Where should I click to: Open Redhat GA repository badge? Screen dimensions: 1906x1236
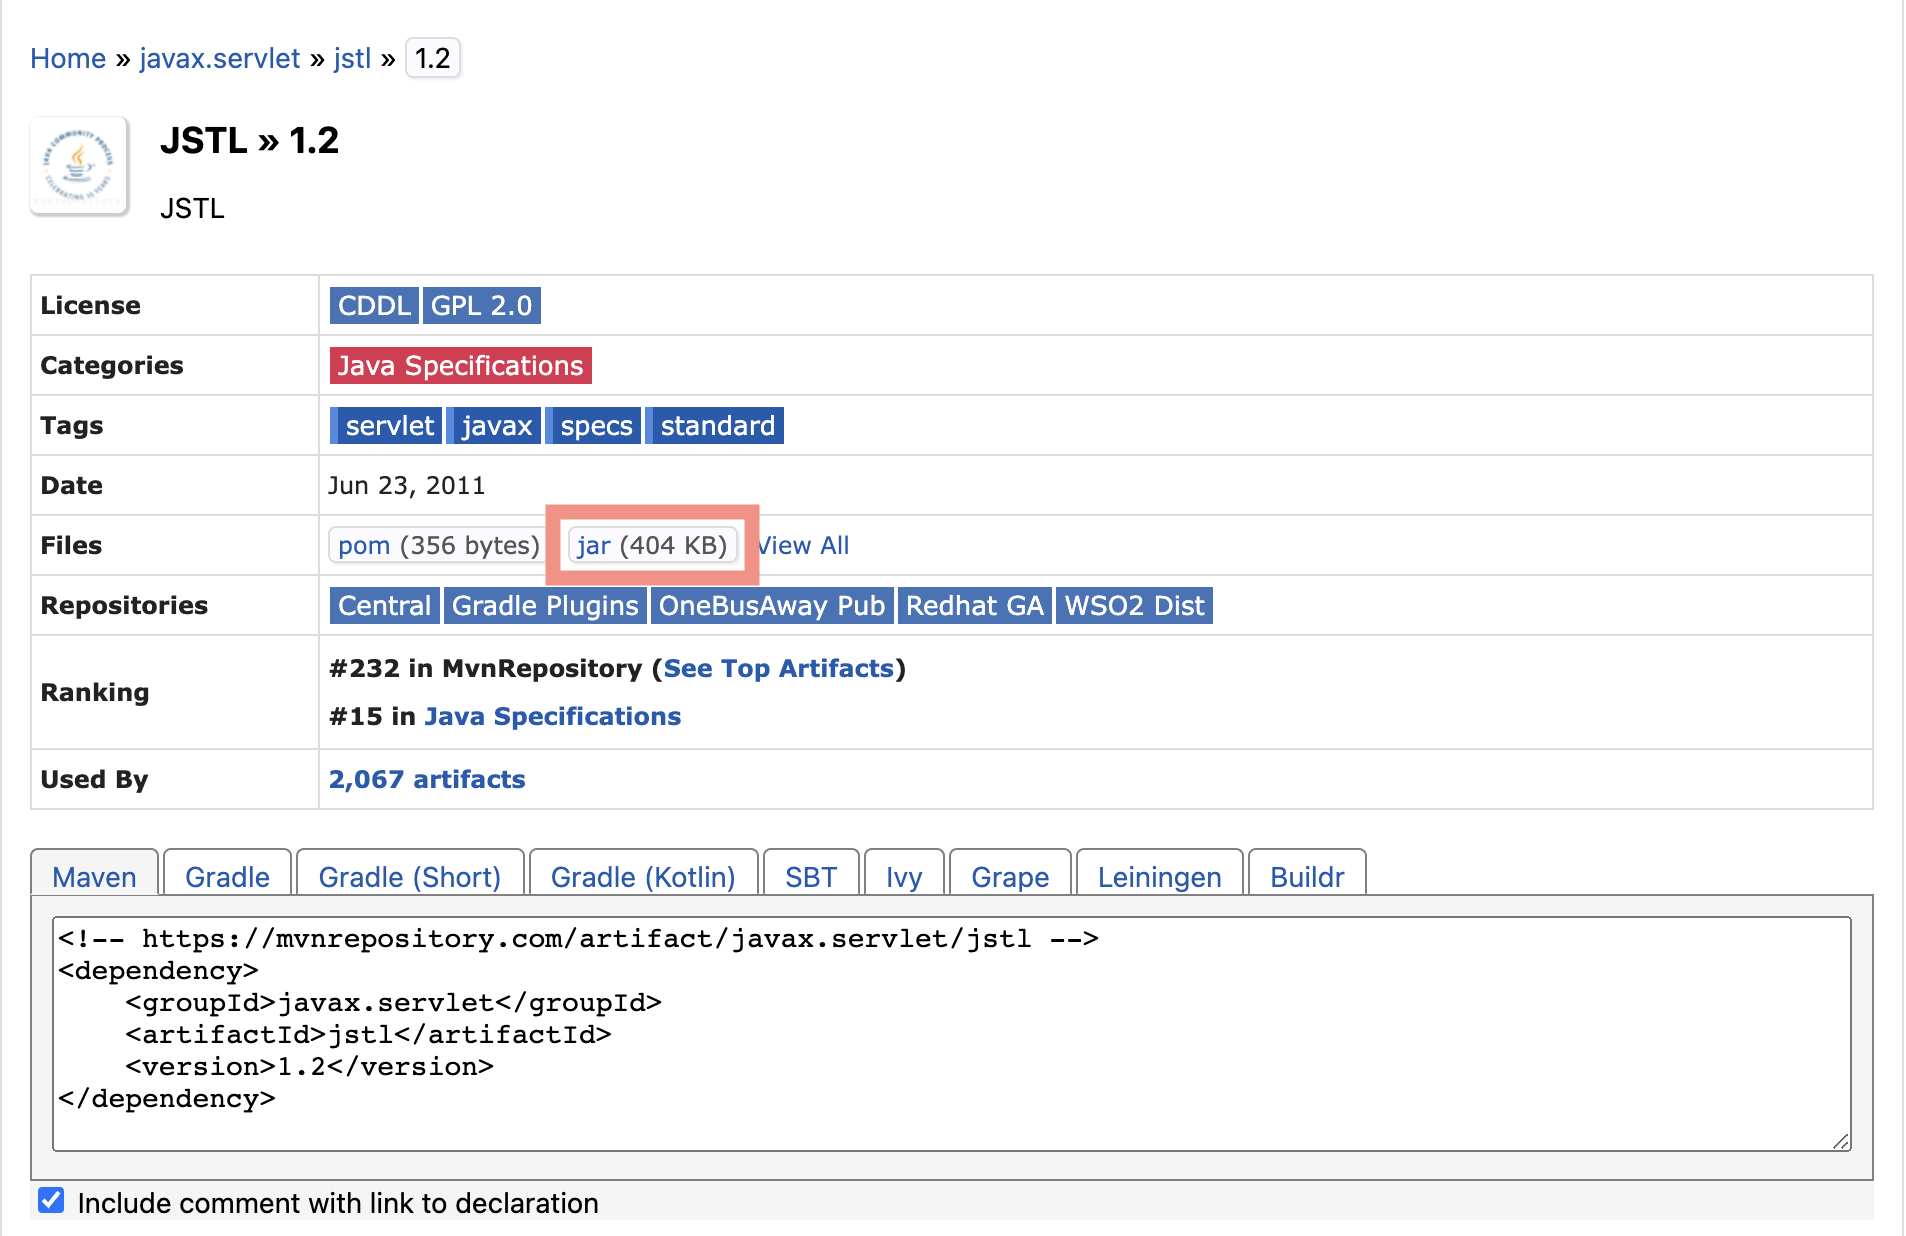[x=974, y=606]
